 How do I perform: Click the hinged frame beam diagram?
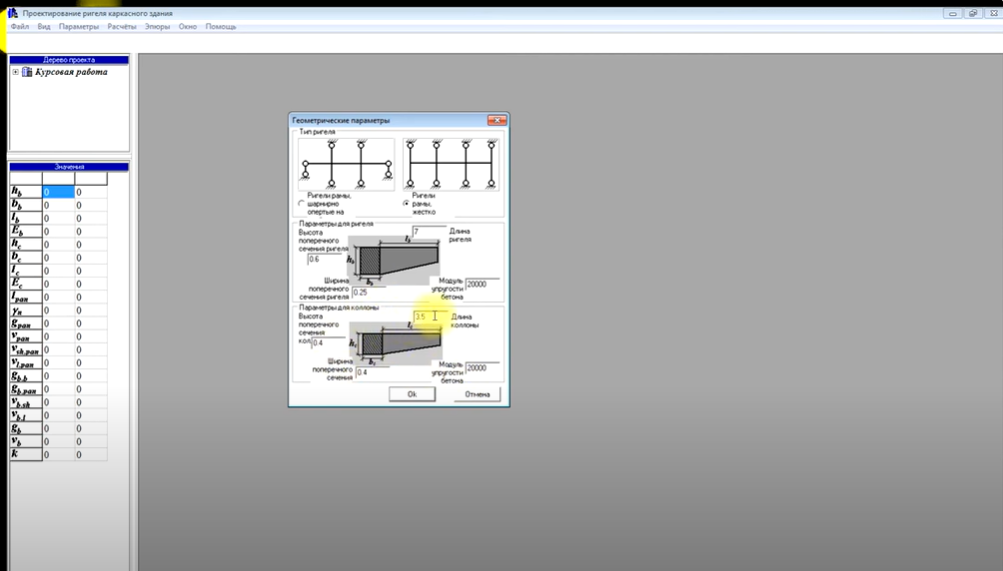pos(346,165)
